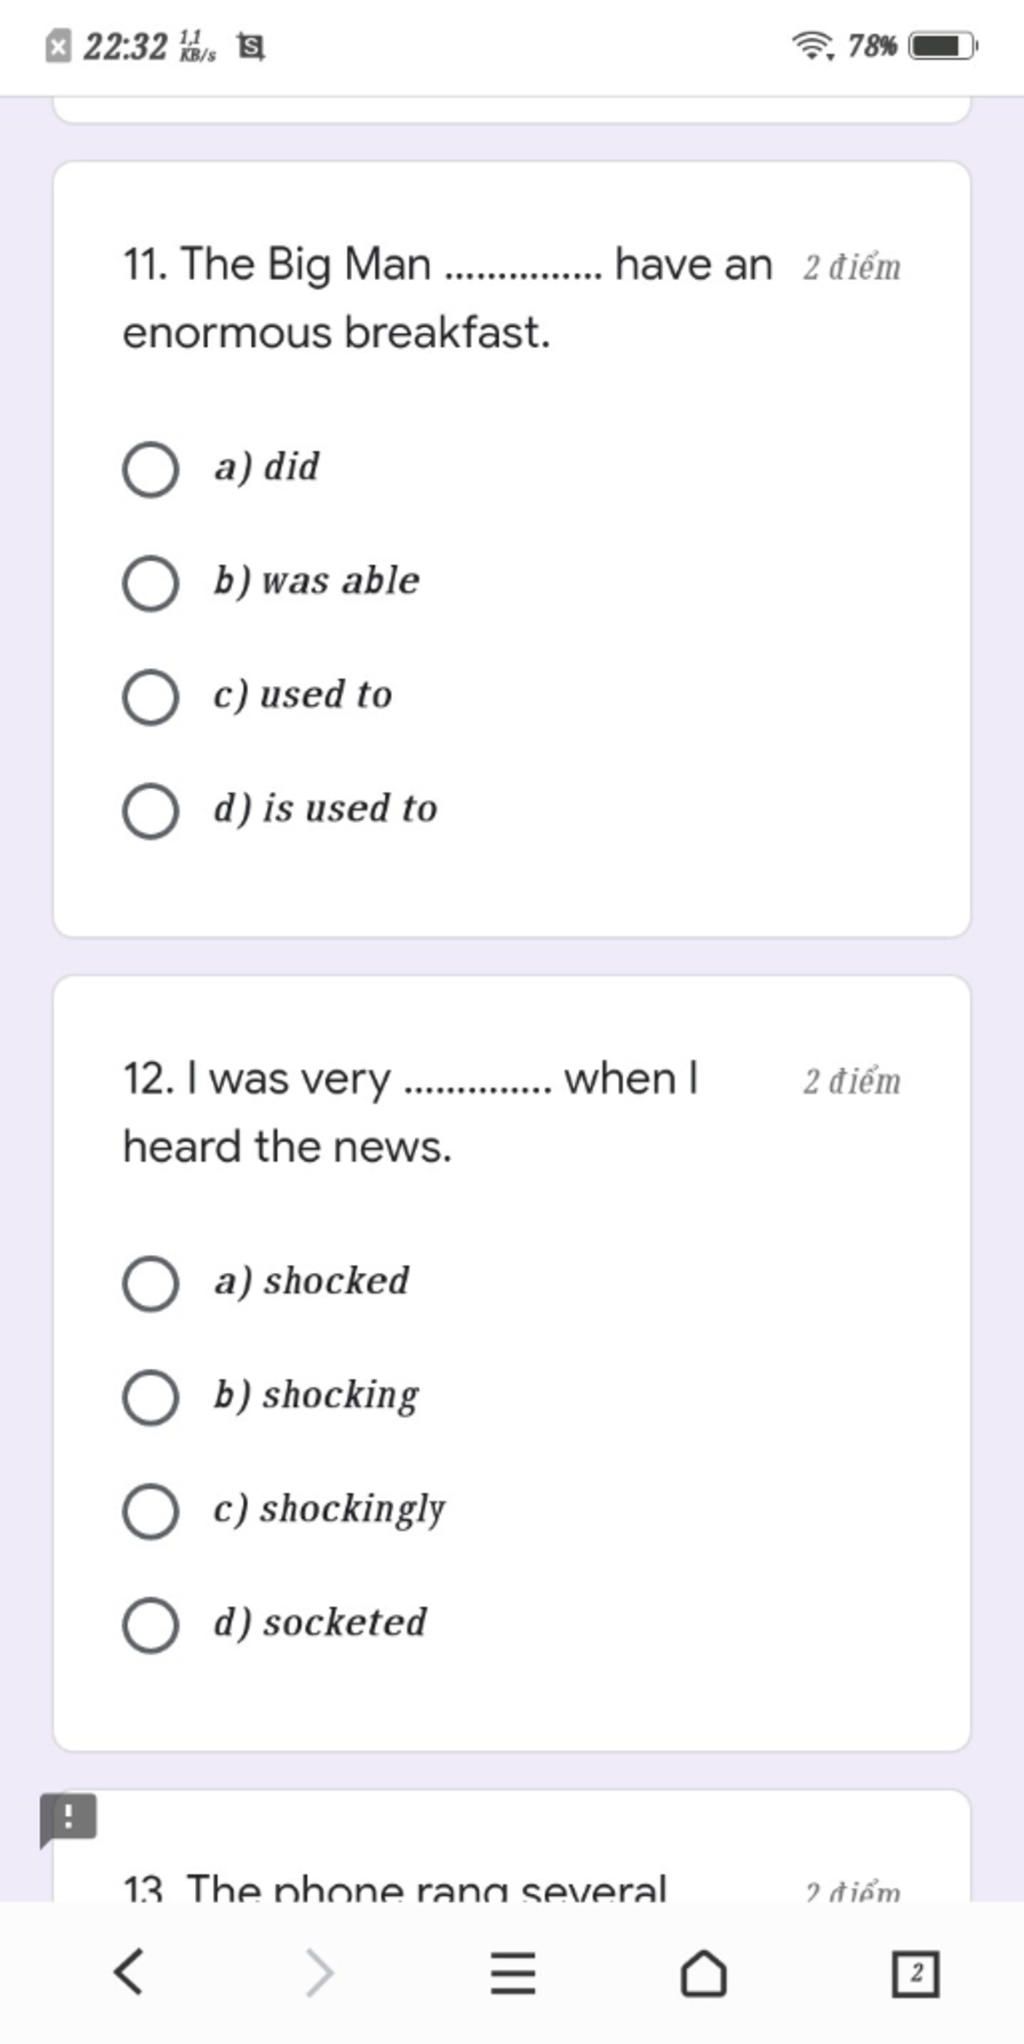
Task: Select 'a) shocked' for question 12
Action: click(151, 1282)
